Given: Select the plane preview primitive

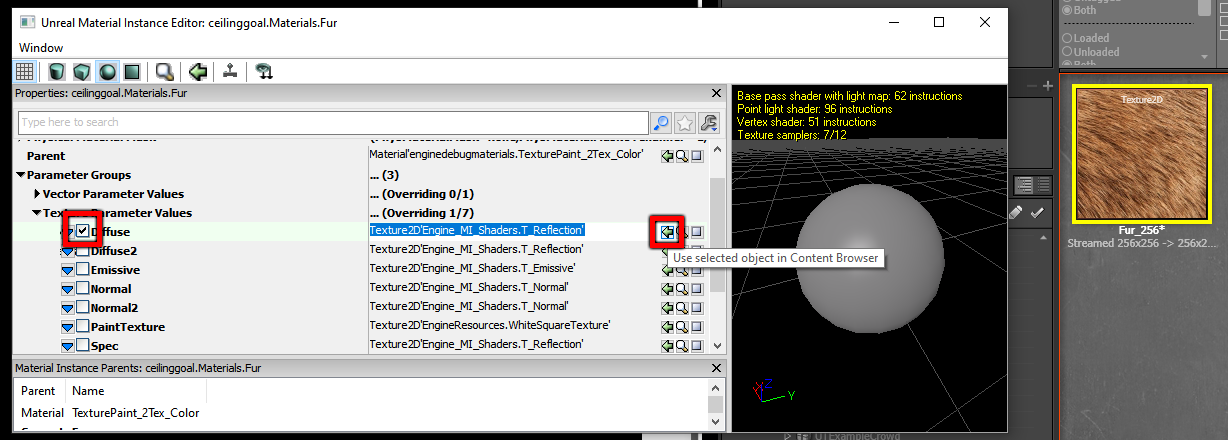Looking at the screenshot, I should coord(130,71).
